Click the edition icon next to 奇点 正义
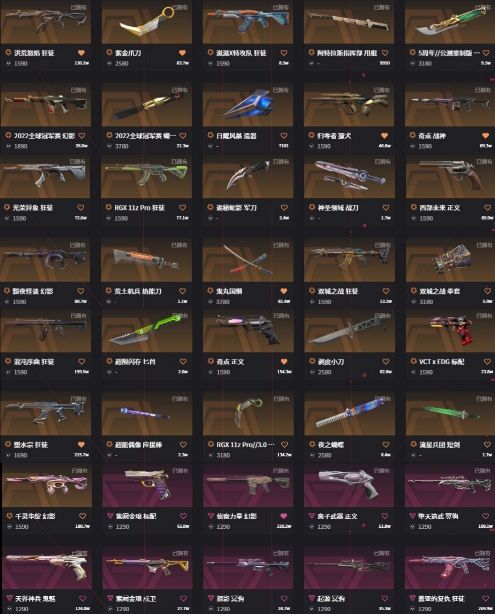This screenshot has height=614, width=495. click(x=210, y=361)
